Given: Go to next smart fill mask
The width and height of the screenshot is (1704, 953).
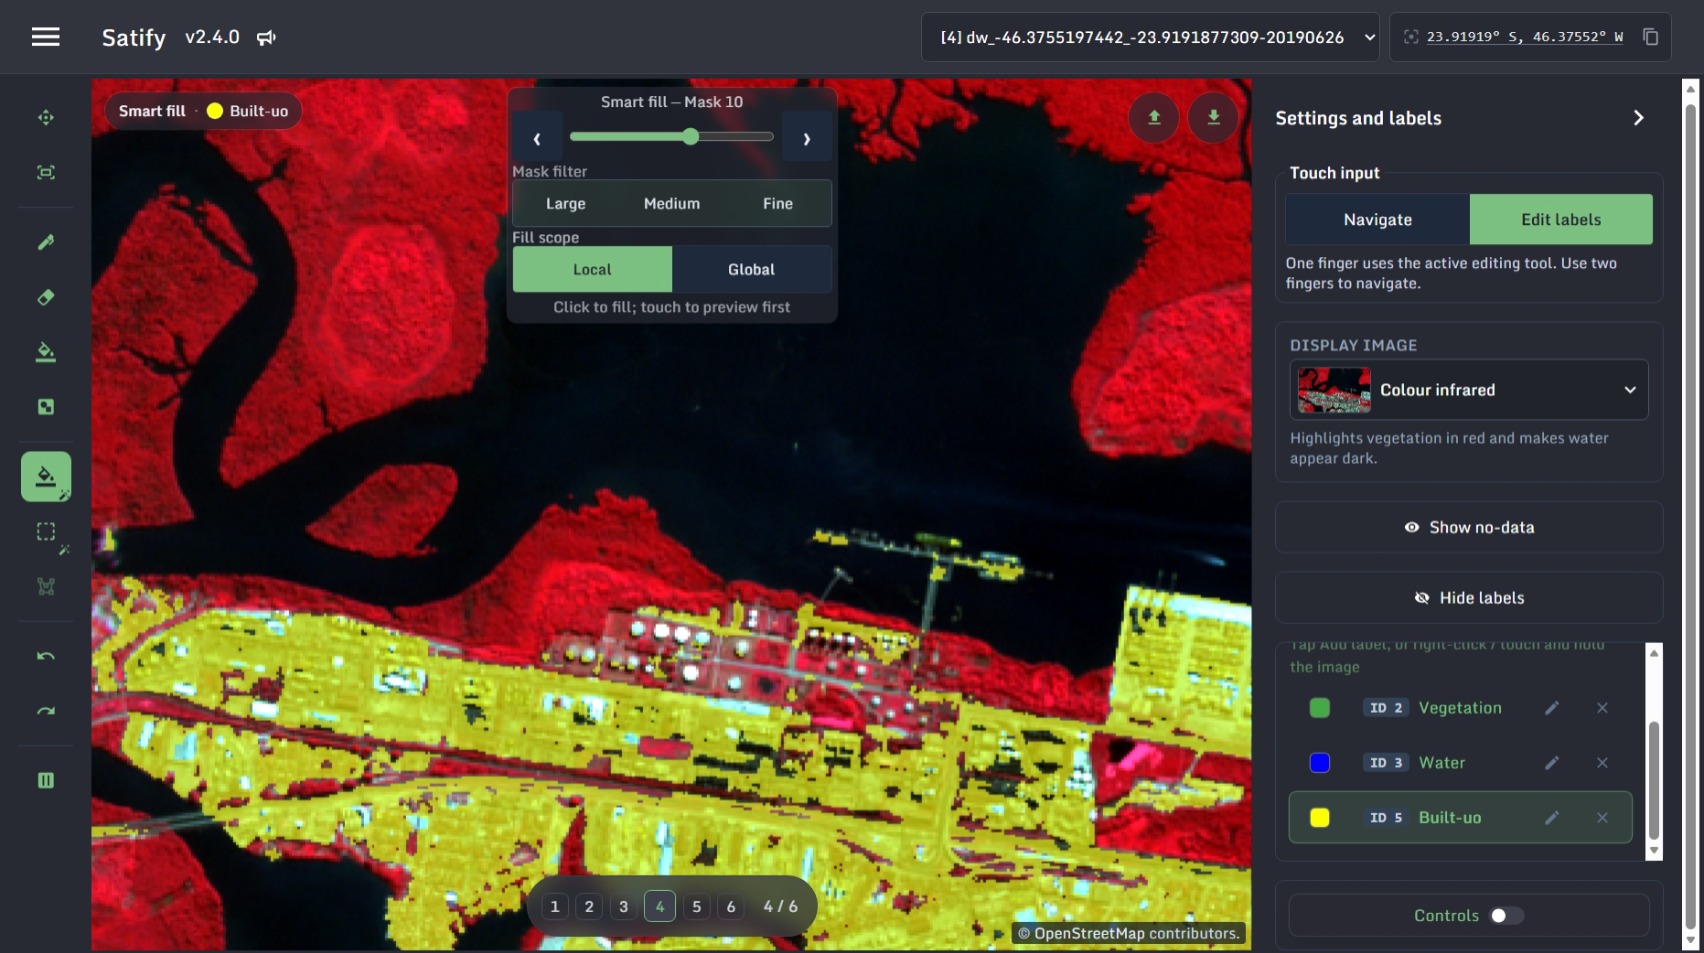Looking at the screenshot, I should 807,138.
